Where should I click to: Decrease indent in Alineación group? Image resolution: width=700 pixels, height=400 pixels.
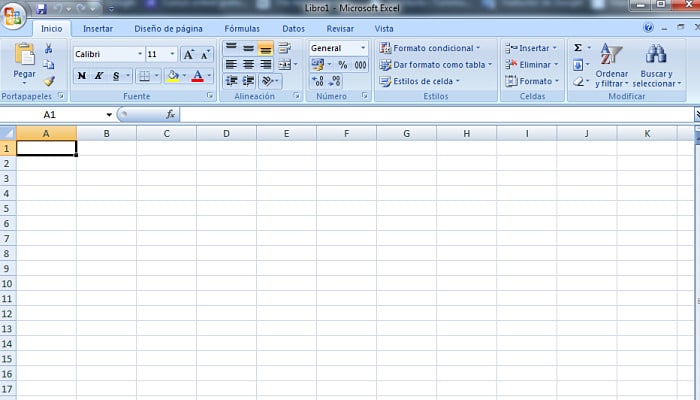231,81
